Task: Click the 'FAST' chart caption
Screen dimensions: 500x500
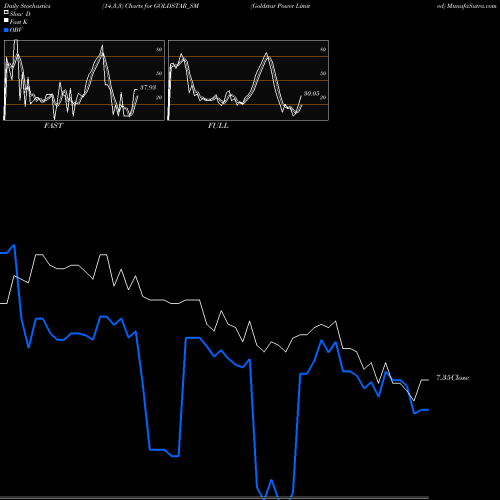Action: 54,126
